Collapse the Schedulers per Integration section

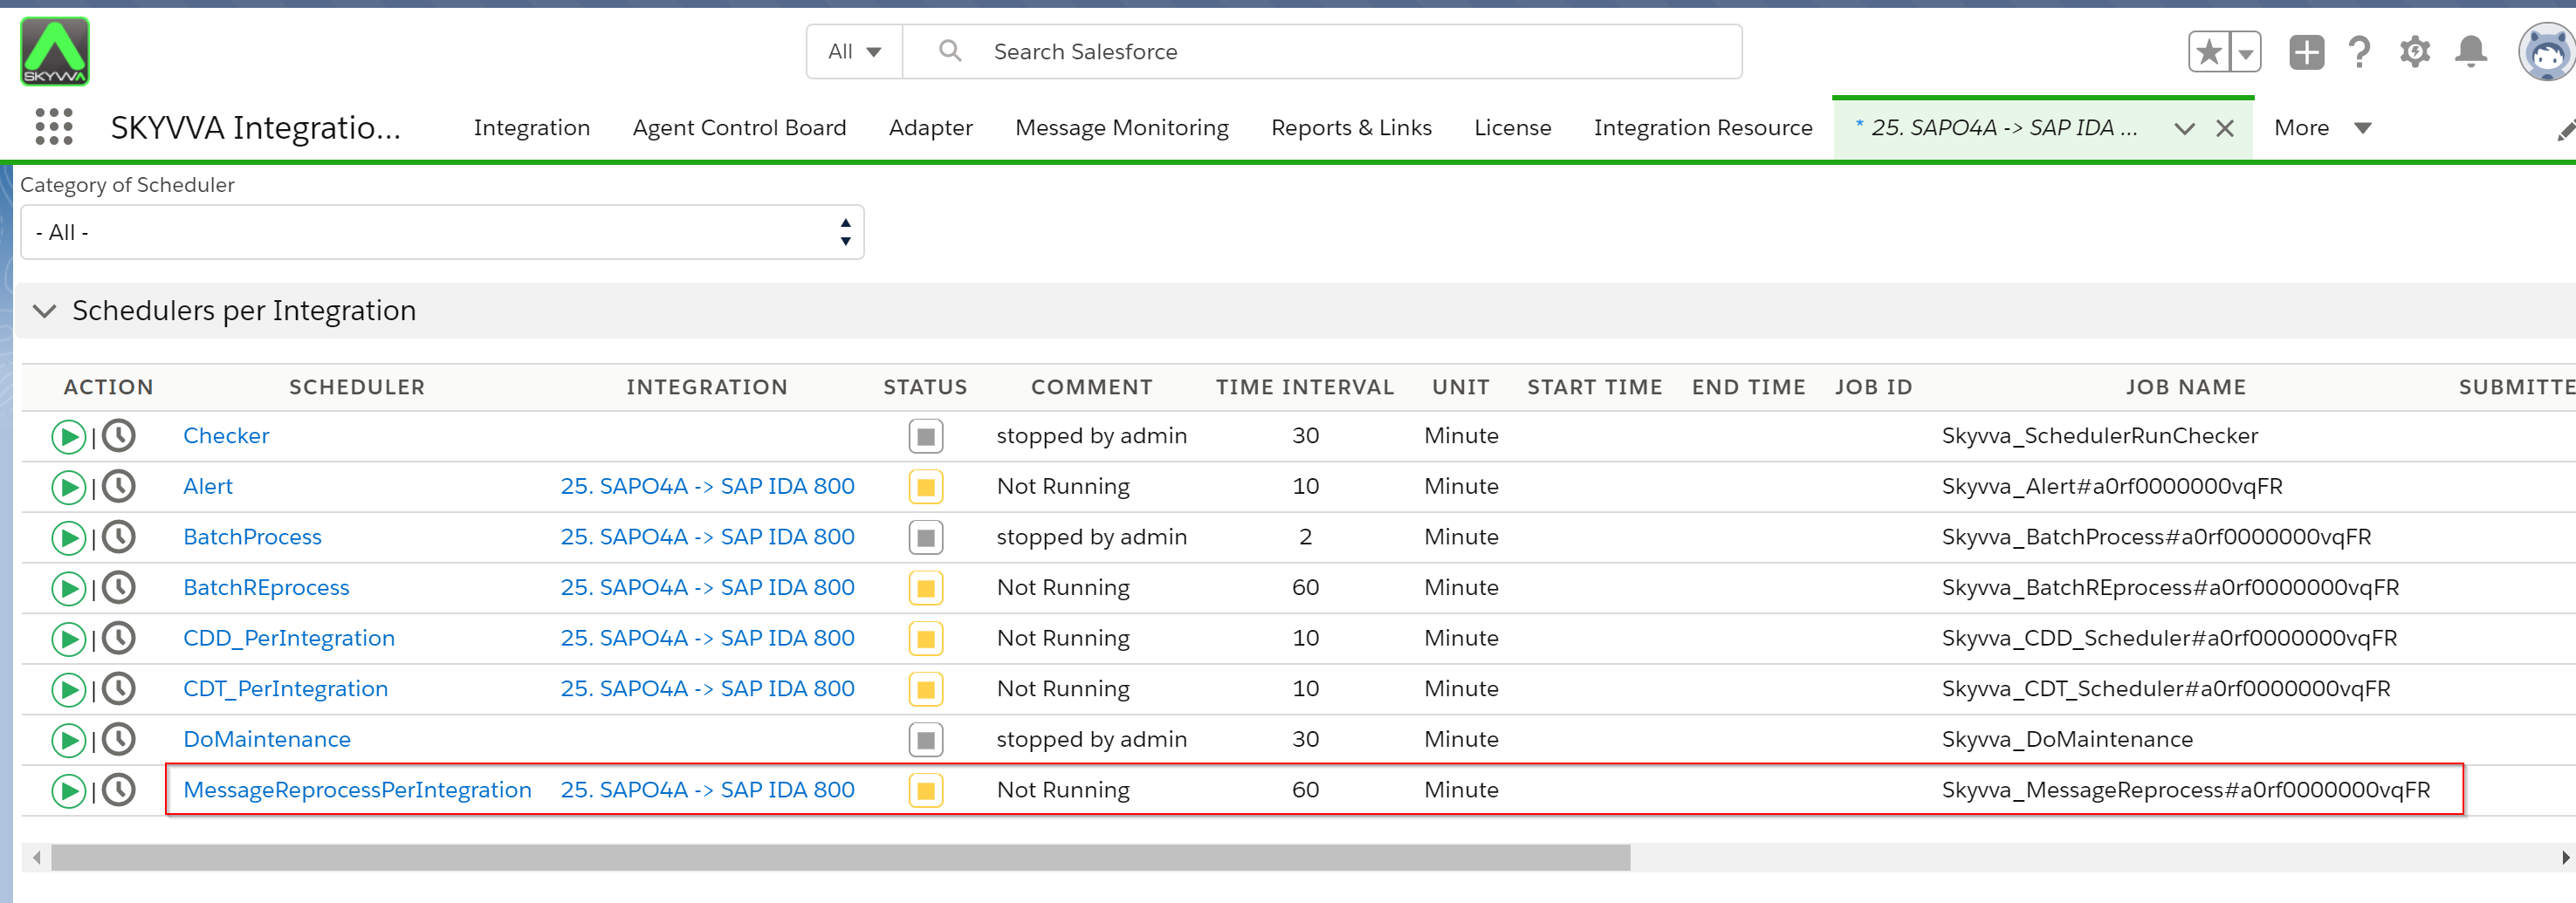[x=44, y=310]
